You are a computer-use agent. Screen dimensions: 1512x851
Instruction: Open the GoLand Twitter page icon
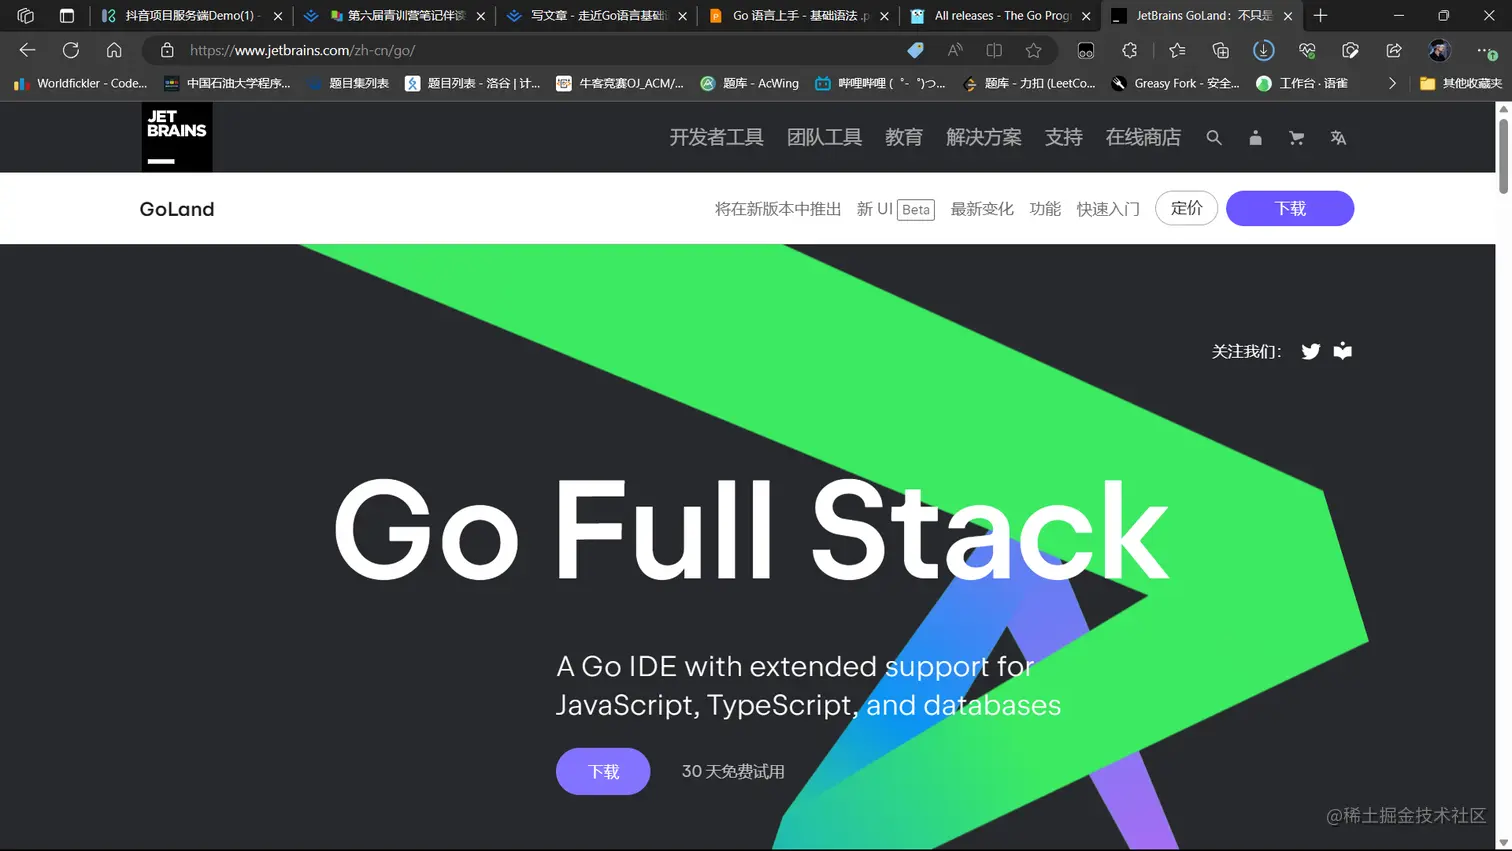[1311, 351]
